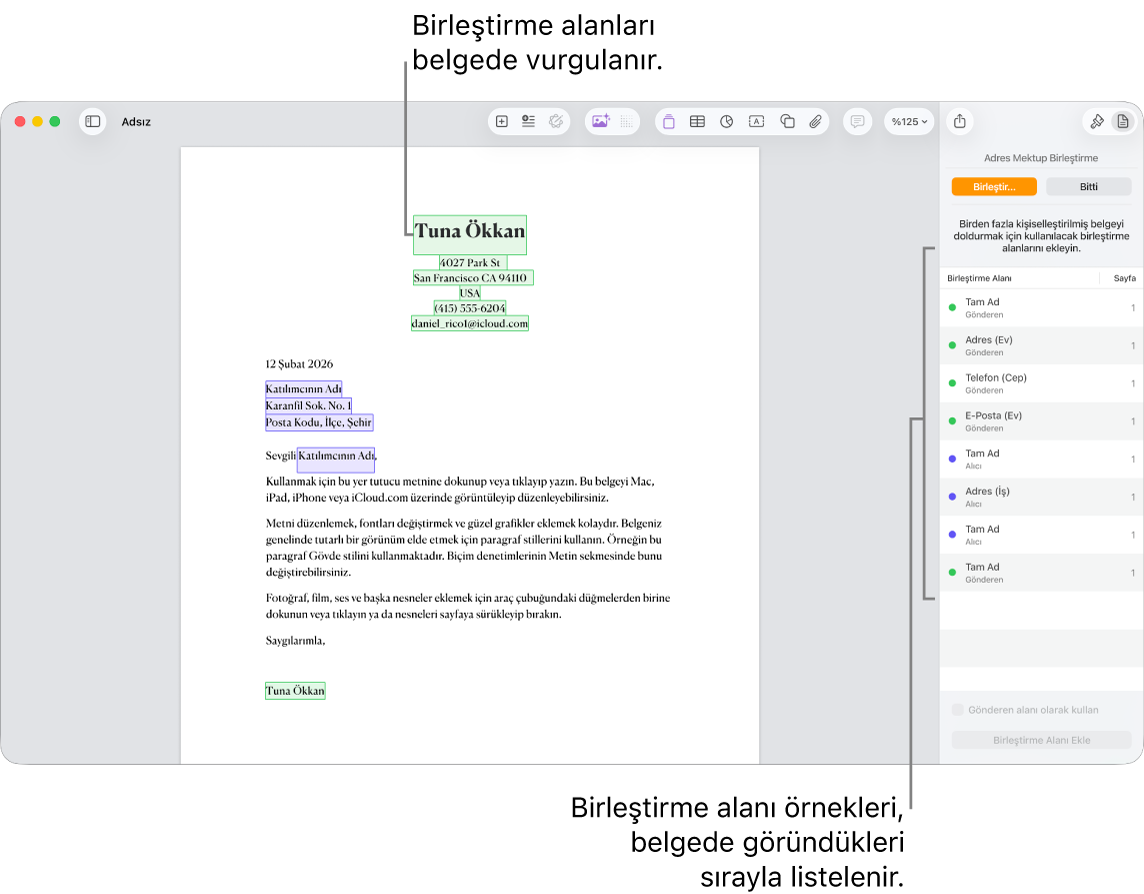Open the Format paintbrush inspector
Image resolution: width=1144 pixels, height=894 pixels.
(1097, 121)
